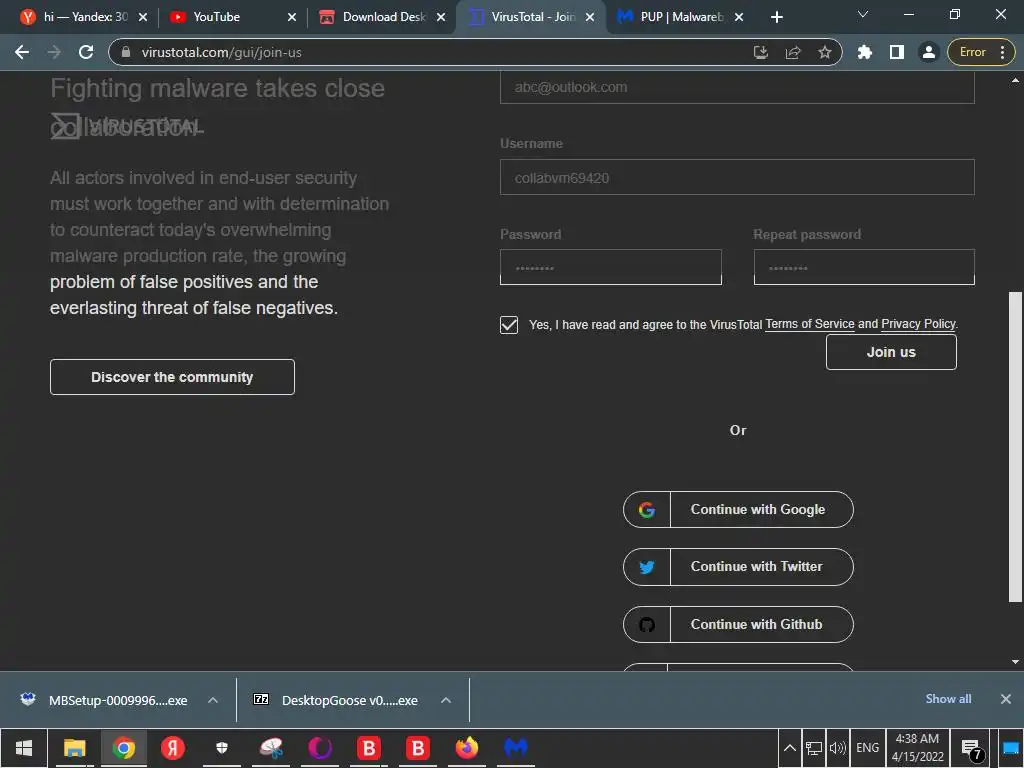Screen dimensions: 1024x768
Task: Expand options for MBSetup download
Action: (x=213, y=700)
